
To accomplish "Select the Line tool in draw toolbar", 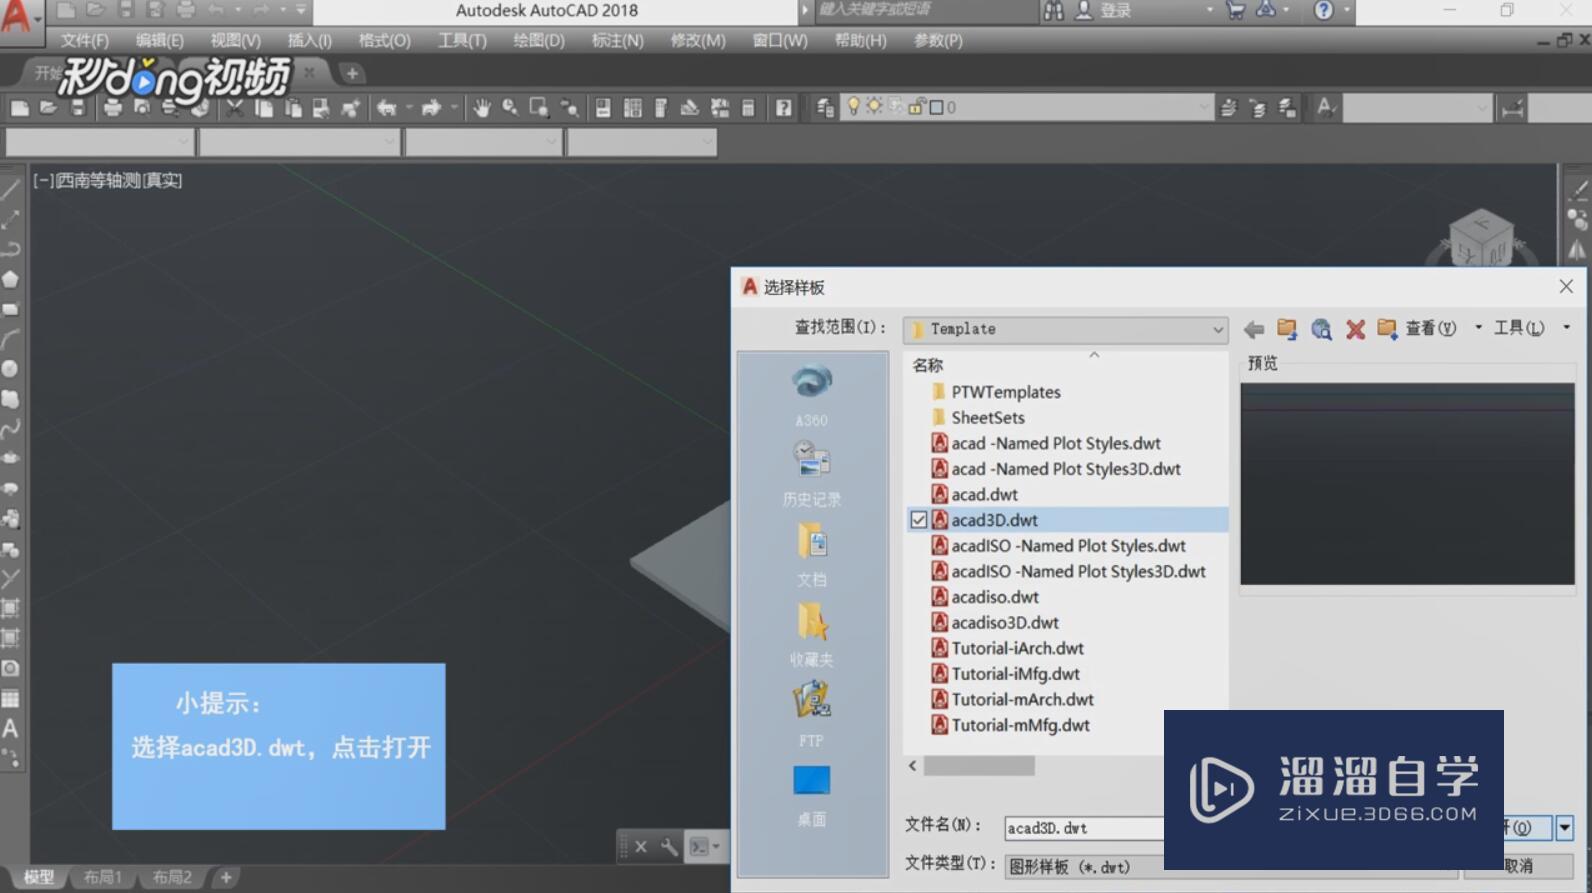I will 11,189.
